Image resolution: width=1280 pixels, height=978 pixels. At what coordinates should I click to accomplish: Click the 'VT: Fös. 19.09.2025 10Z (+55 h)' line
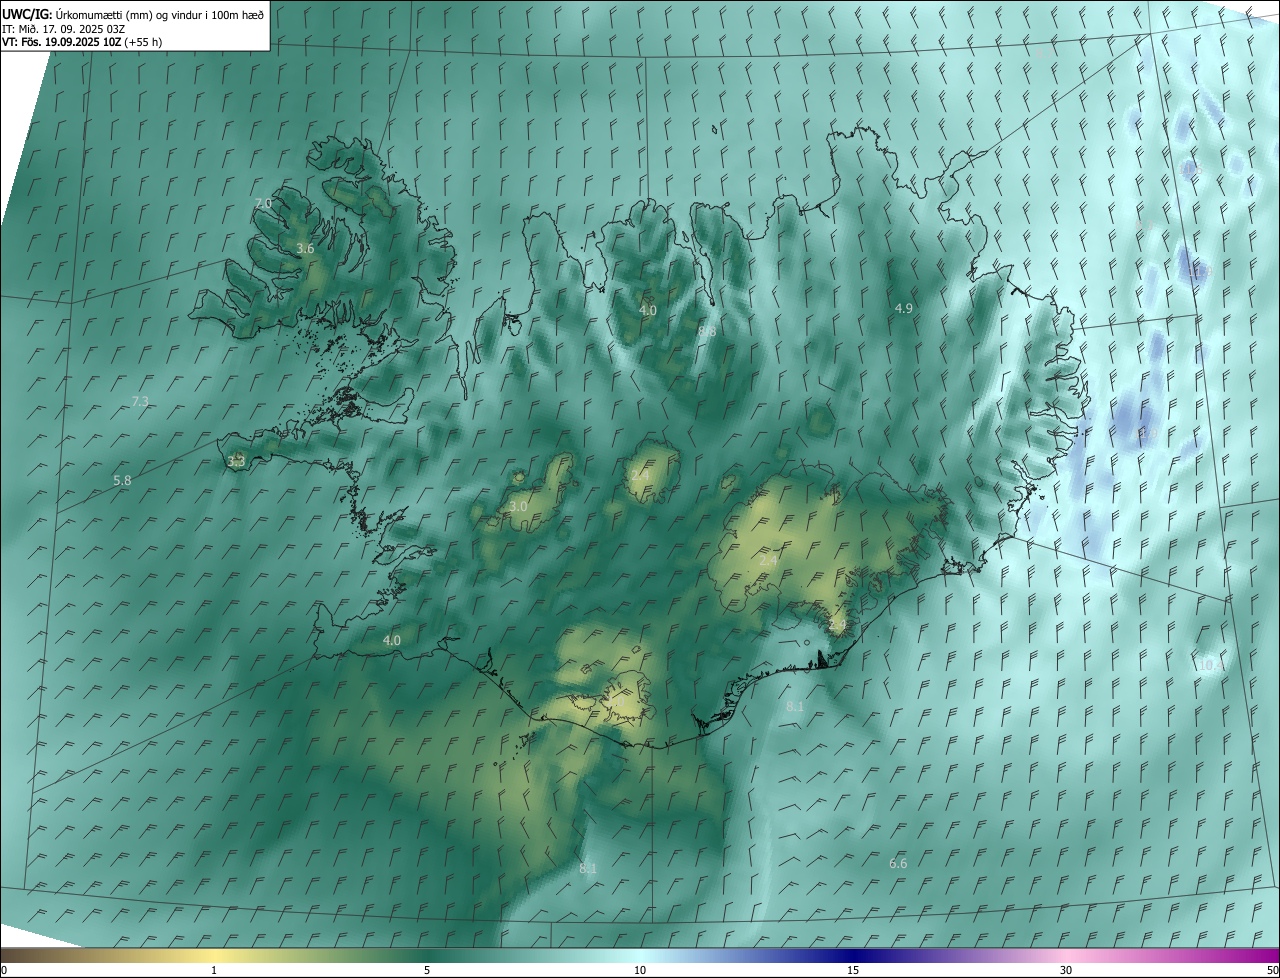pyautogui.click(x=82, y=42)
